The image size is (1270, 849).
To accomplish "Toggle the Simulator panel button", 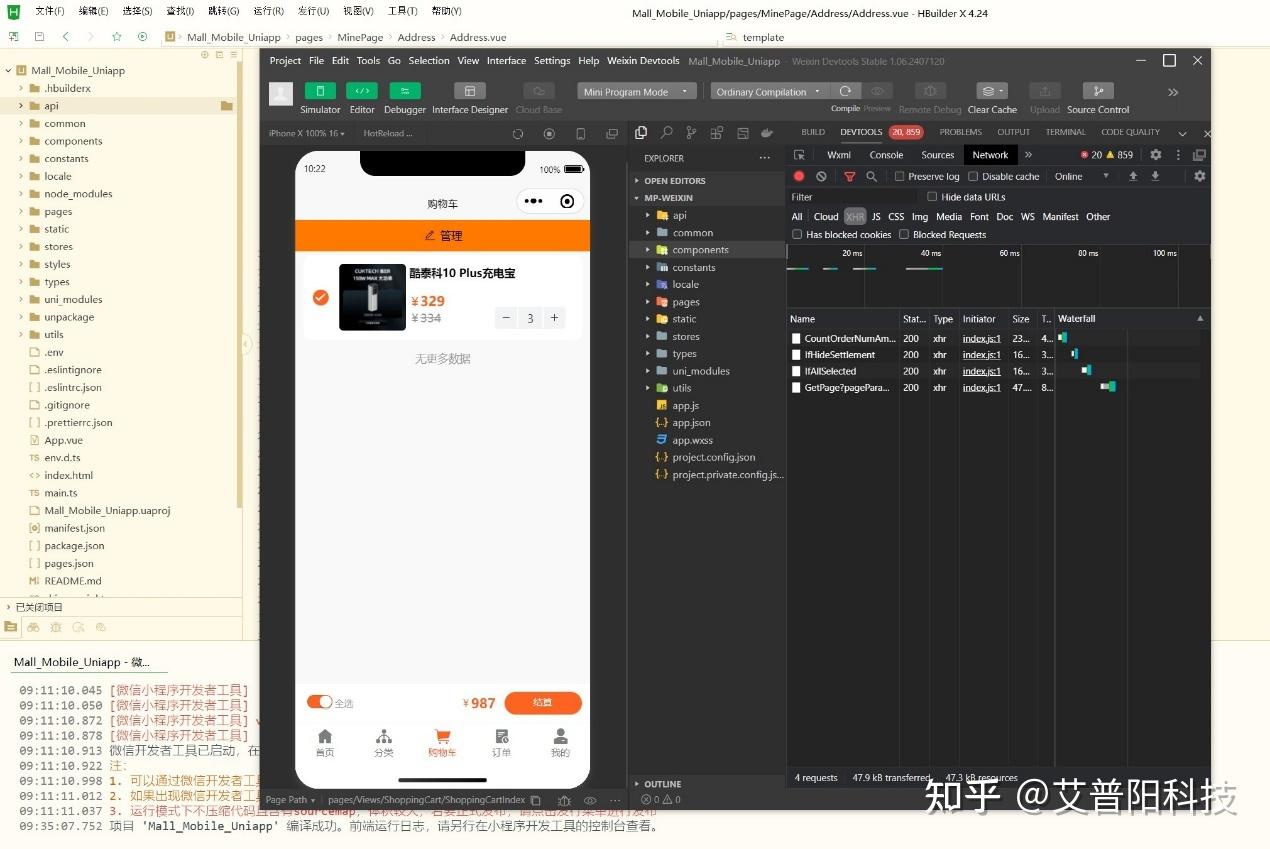I will click(x=320, y=91).
